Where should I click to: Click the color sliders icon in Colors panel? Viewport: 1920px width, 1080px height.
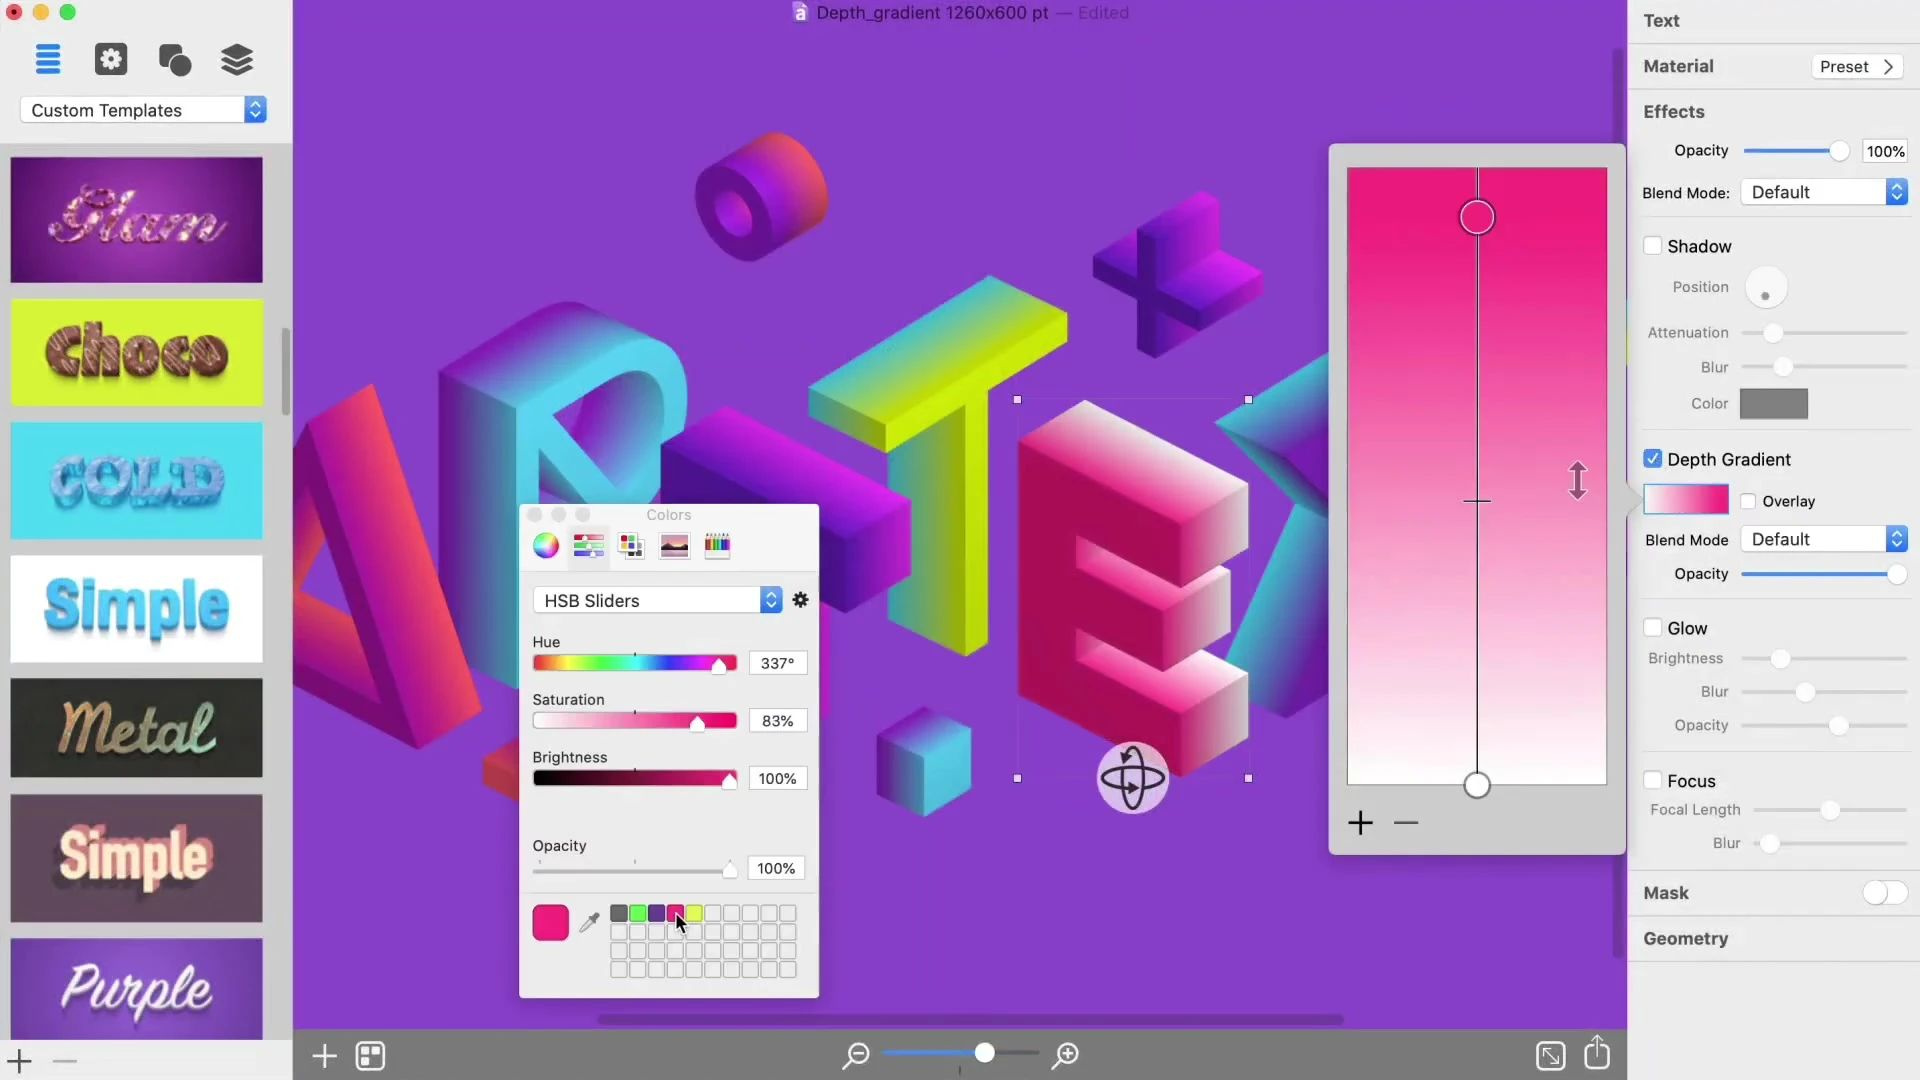(587, 545)
